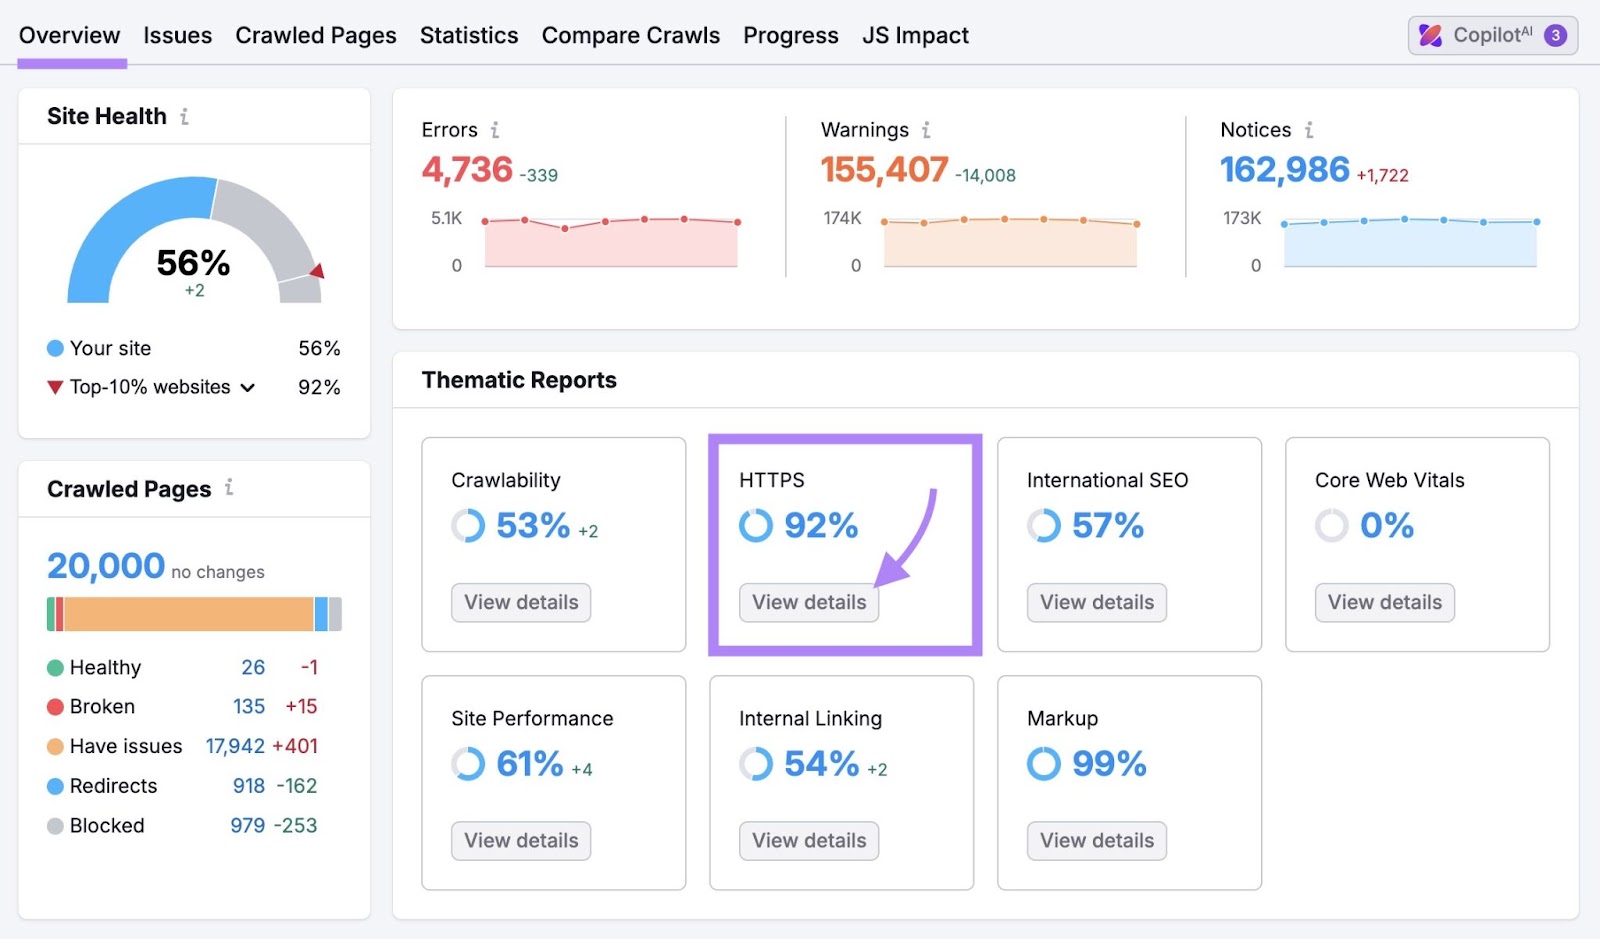Open the Copilot AI assistant
The image size is (1600, 939).
tap(1491, 35)
